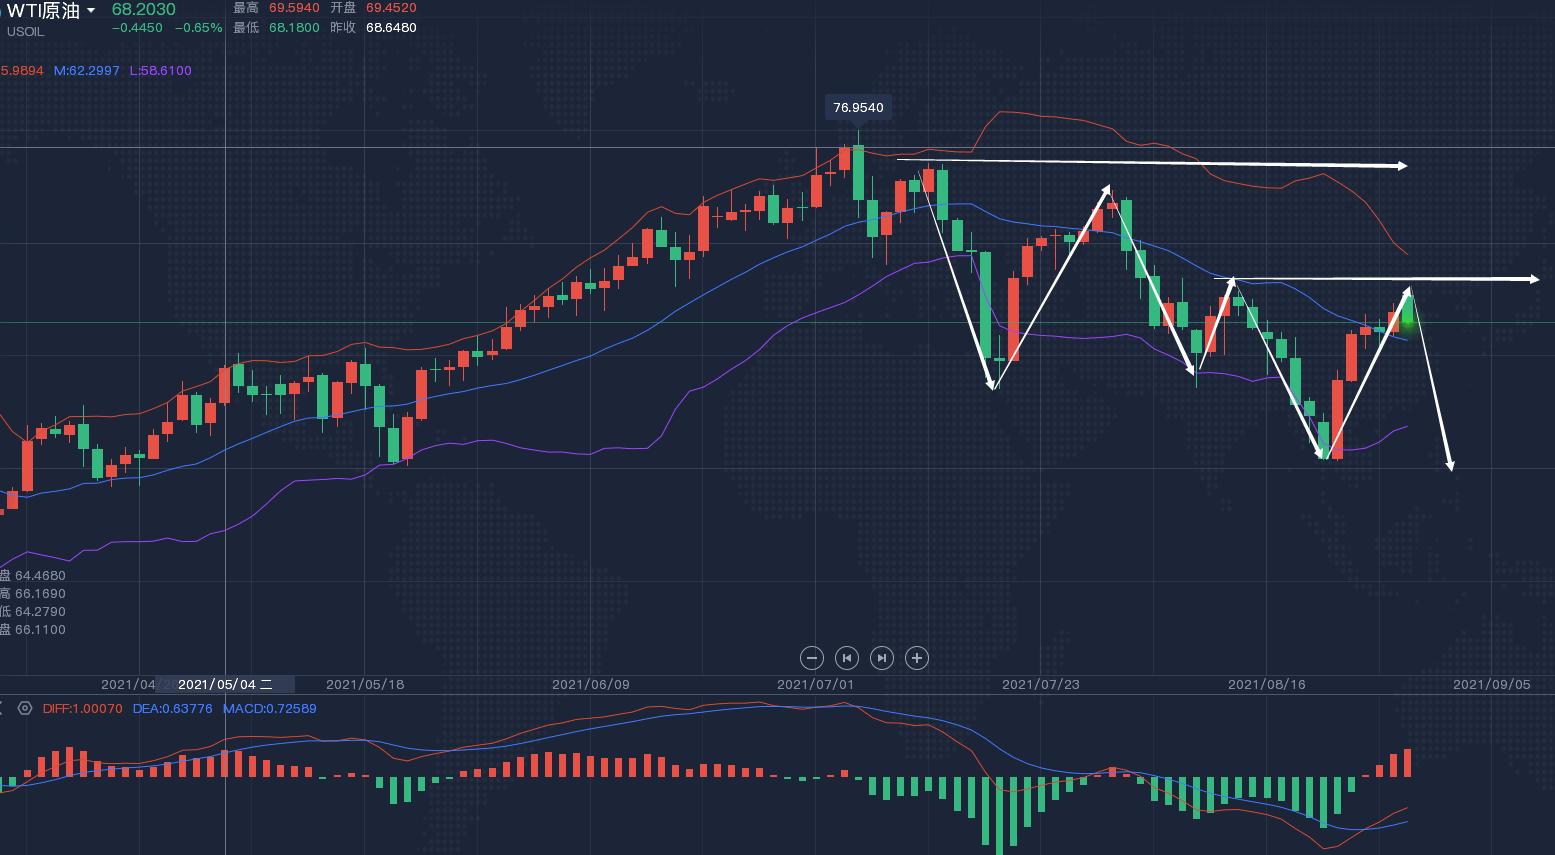Screen dimensions: 1555x855
Task: Open the WTI原油 symbol dropdown arrow
Action: tap(91, 11)
